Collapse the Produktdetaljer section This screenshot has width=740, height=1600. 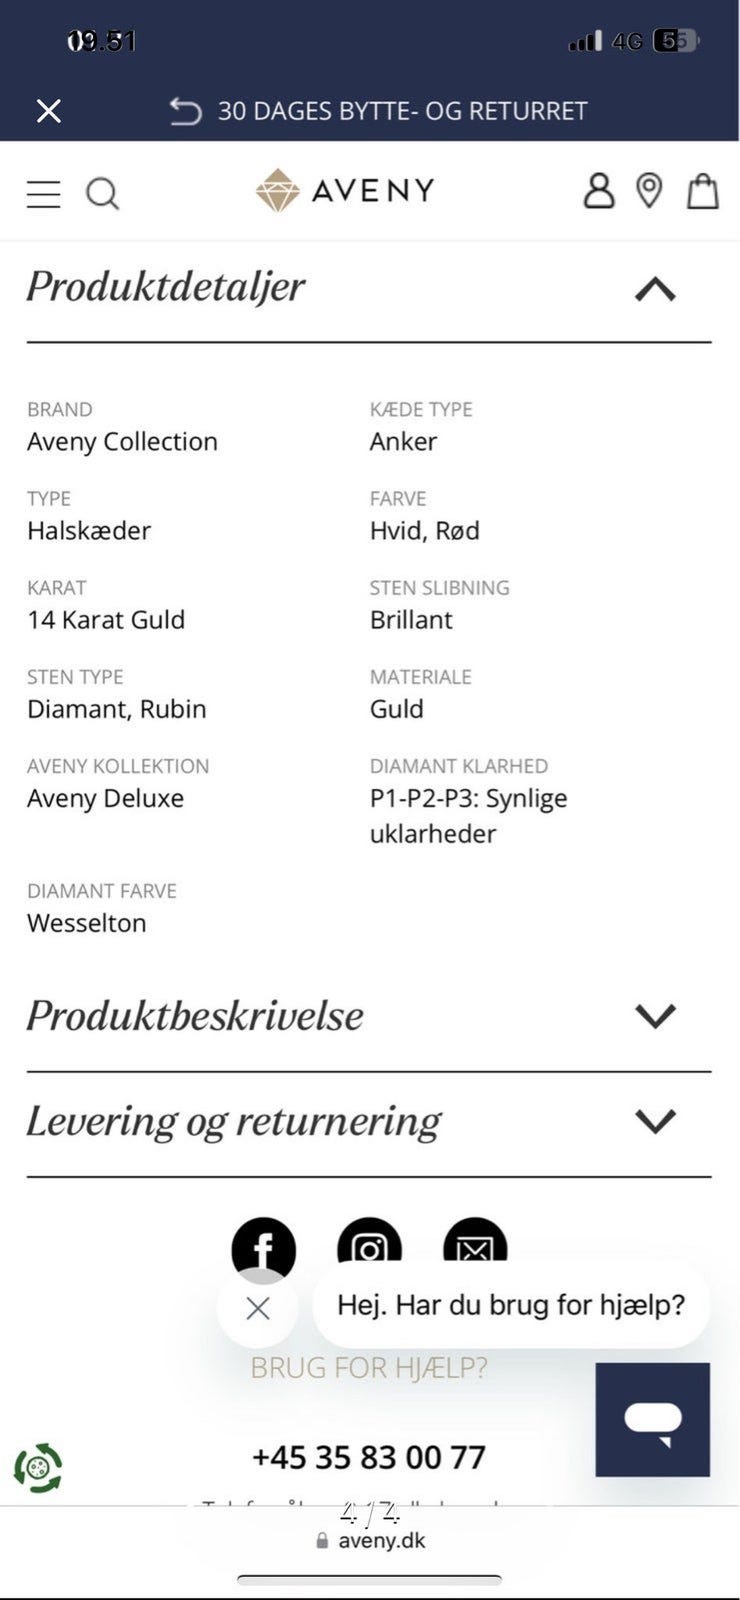coord(655,289)
